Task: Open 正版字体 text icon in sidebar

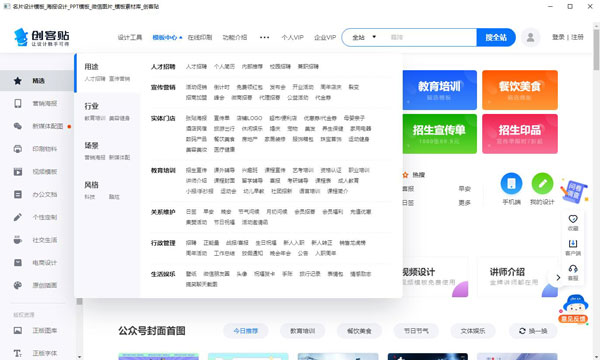Action: click(18, 353)
